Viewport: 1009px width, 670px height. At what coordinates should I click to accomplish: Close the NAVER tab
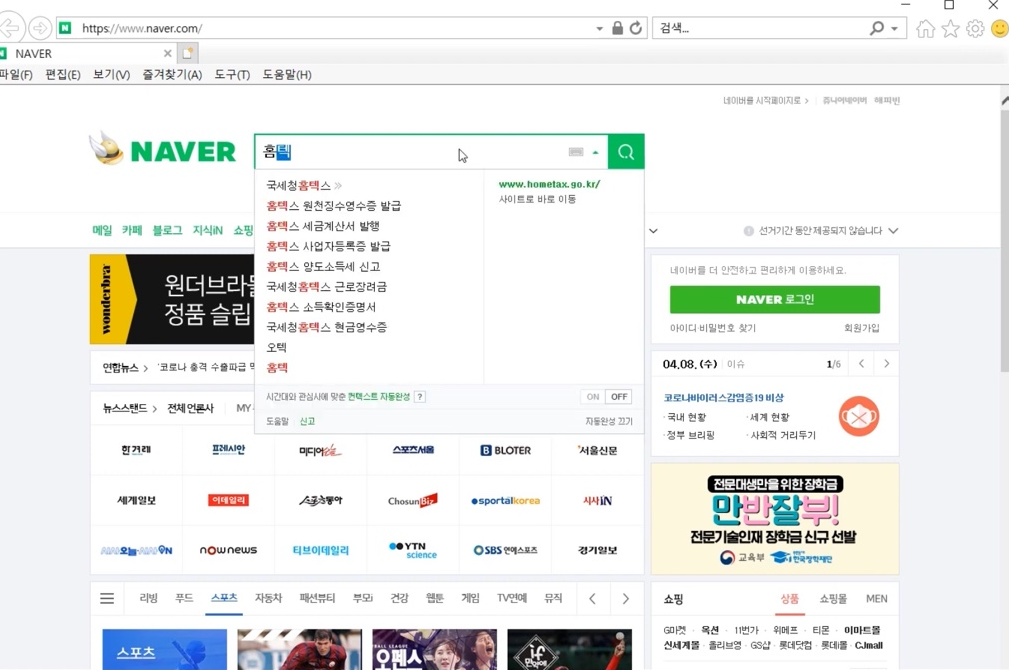pyautogui.click(x=167, y=53)
